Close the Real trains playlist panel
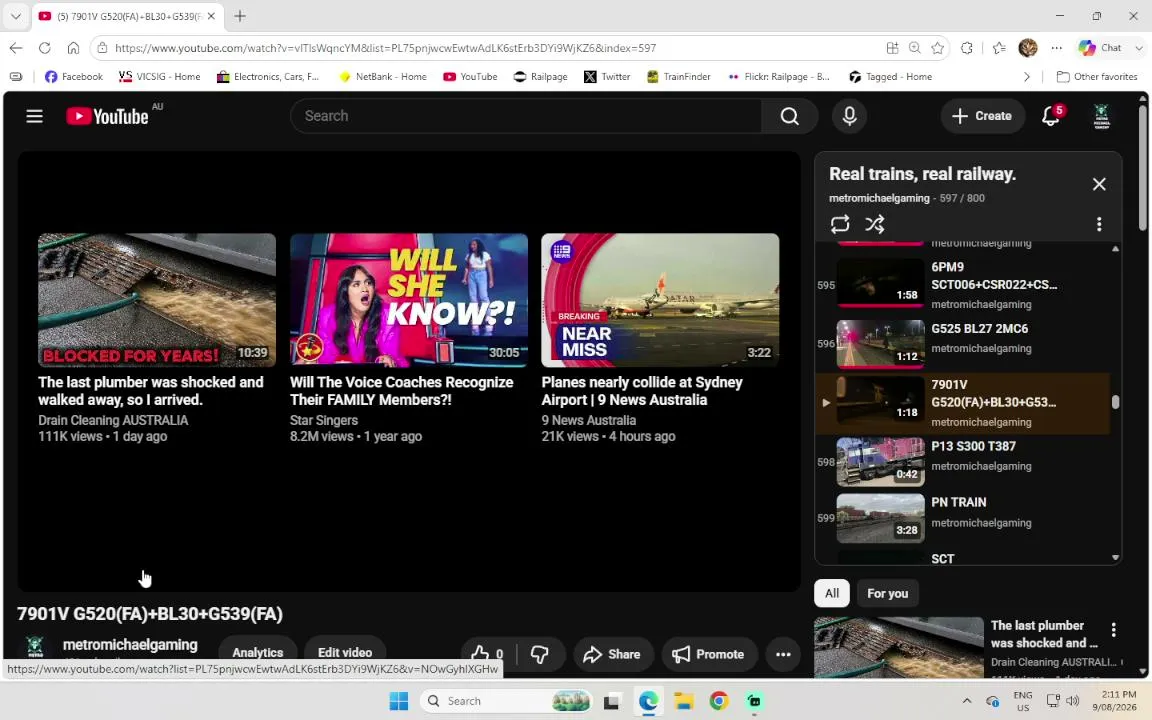Image resolution: width=1152 pixels, height=720 pixels. (1099, 184)
